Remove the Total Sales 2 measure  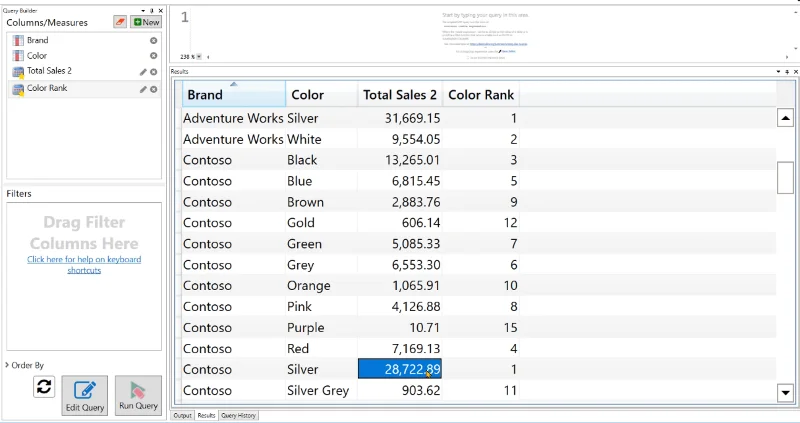[153, 72]
